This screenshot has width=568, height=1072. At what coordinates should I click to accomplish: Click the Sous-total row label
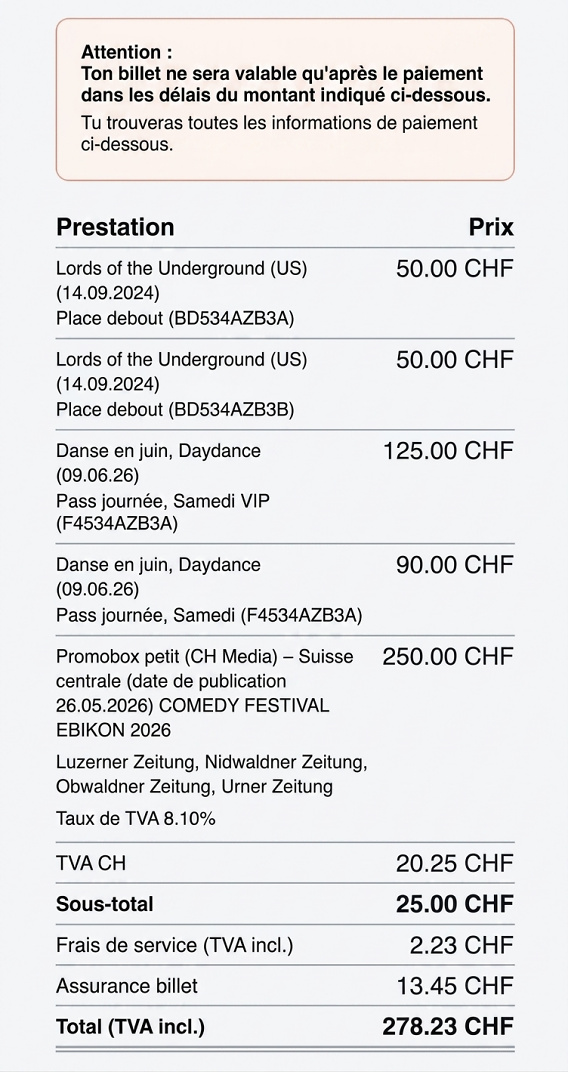(x=105, y=904)
